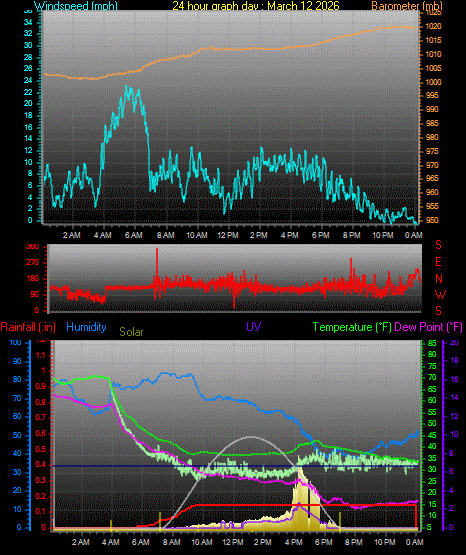Click "85" on the green temperature scale
This screenshot has width=466, height=555.
click(x=432, y=343)
